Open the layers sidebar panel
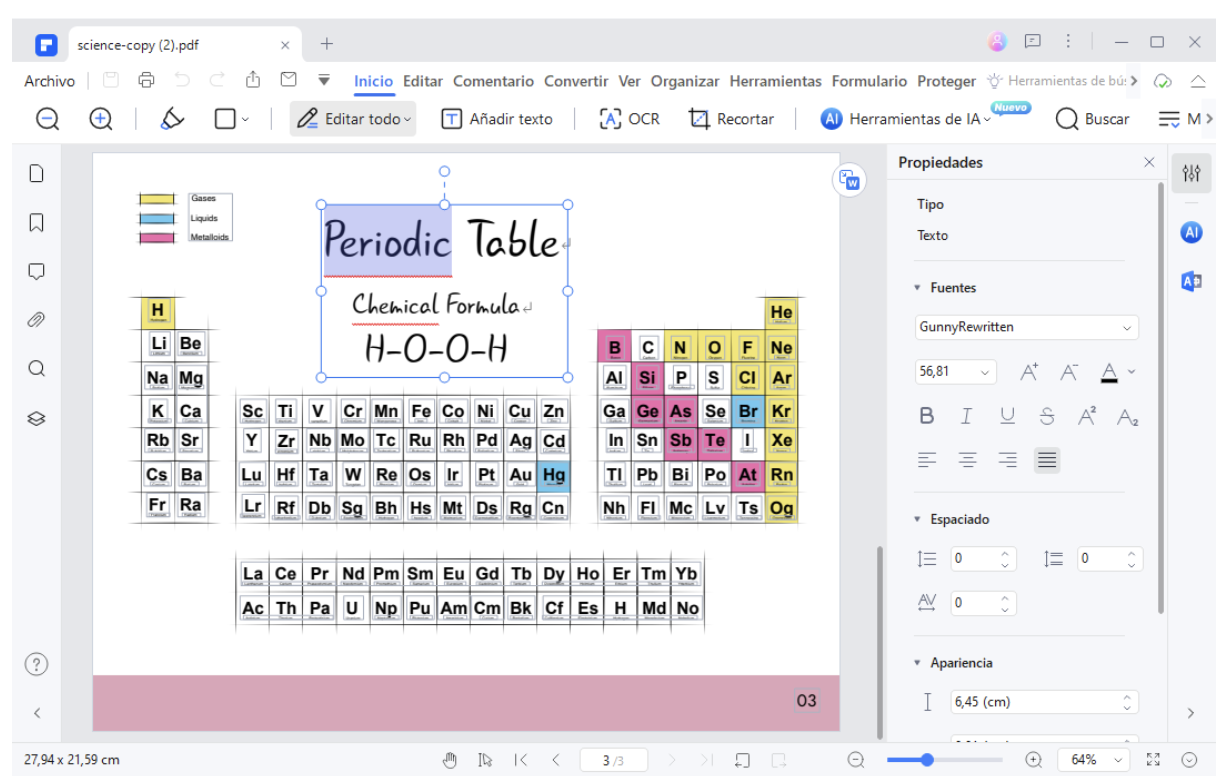This screenshot has height=776, width=1230. click(x=37, y=418)
